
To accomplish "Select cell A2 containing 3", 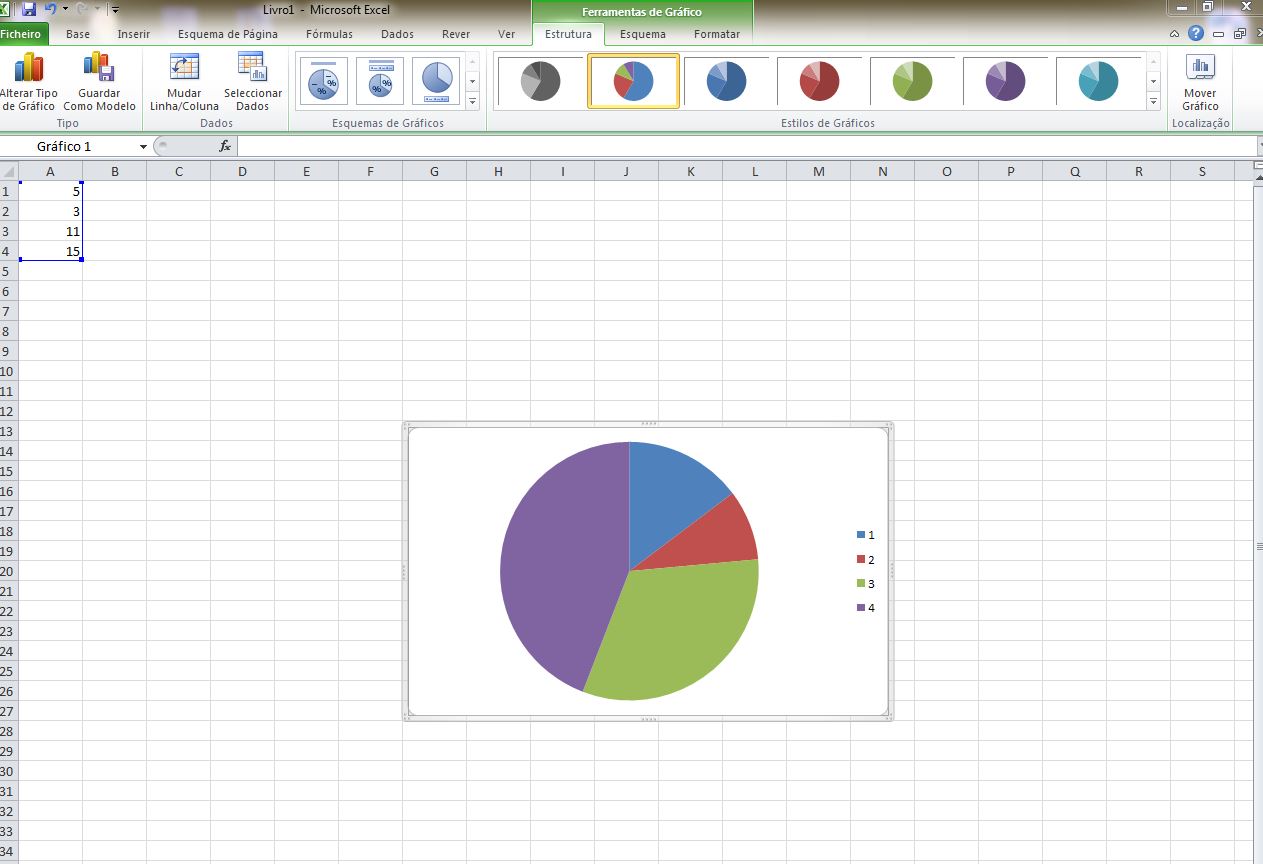I will tap(50, 211).
